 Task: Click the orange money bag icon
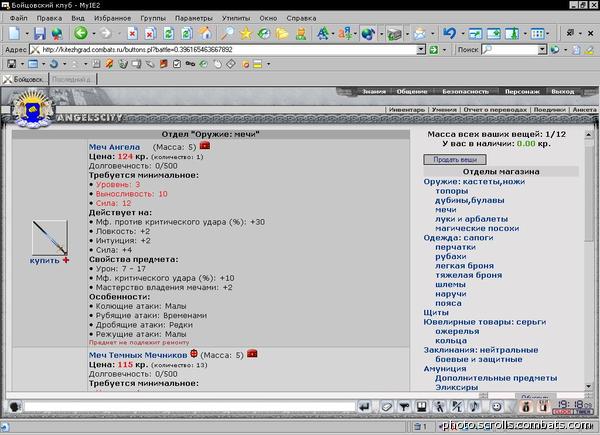coord(526,407)
